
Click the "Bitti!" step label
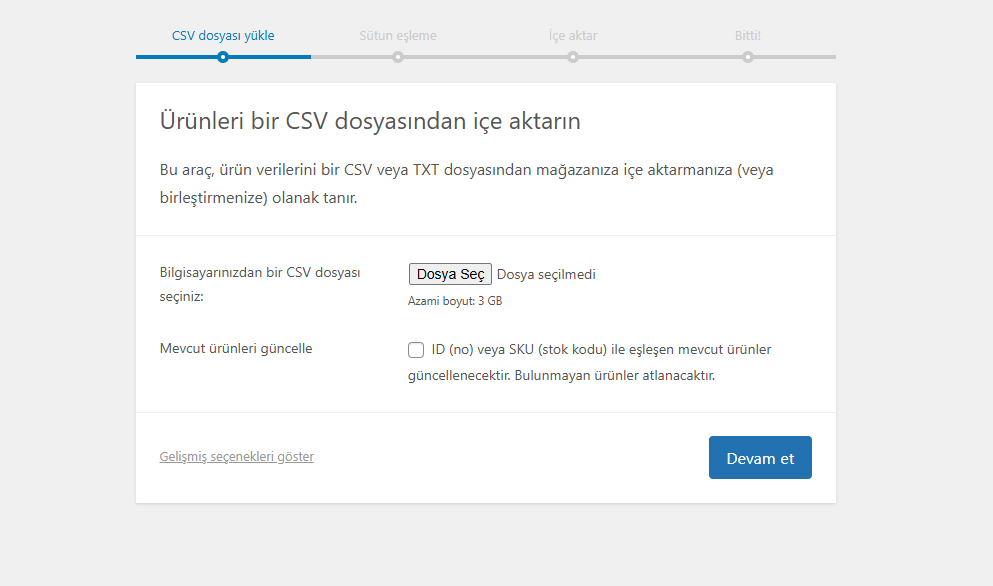748,35
